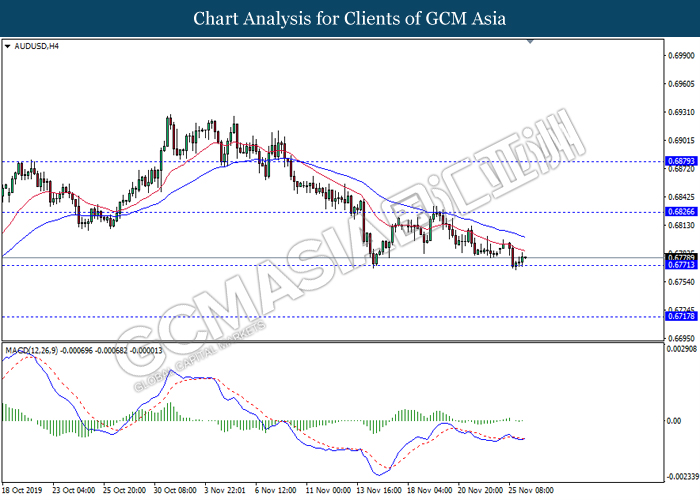
Task: Click the MACD scale value 0.002908
Action: (682, 348)
